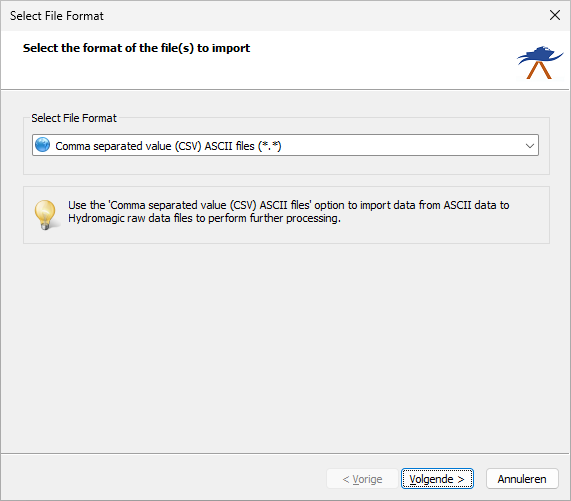Click the globe icon in the format combo
This screenshot has width=571, height=501.
(x=43, y=145)
